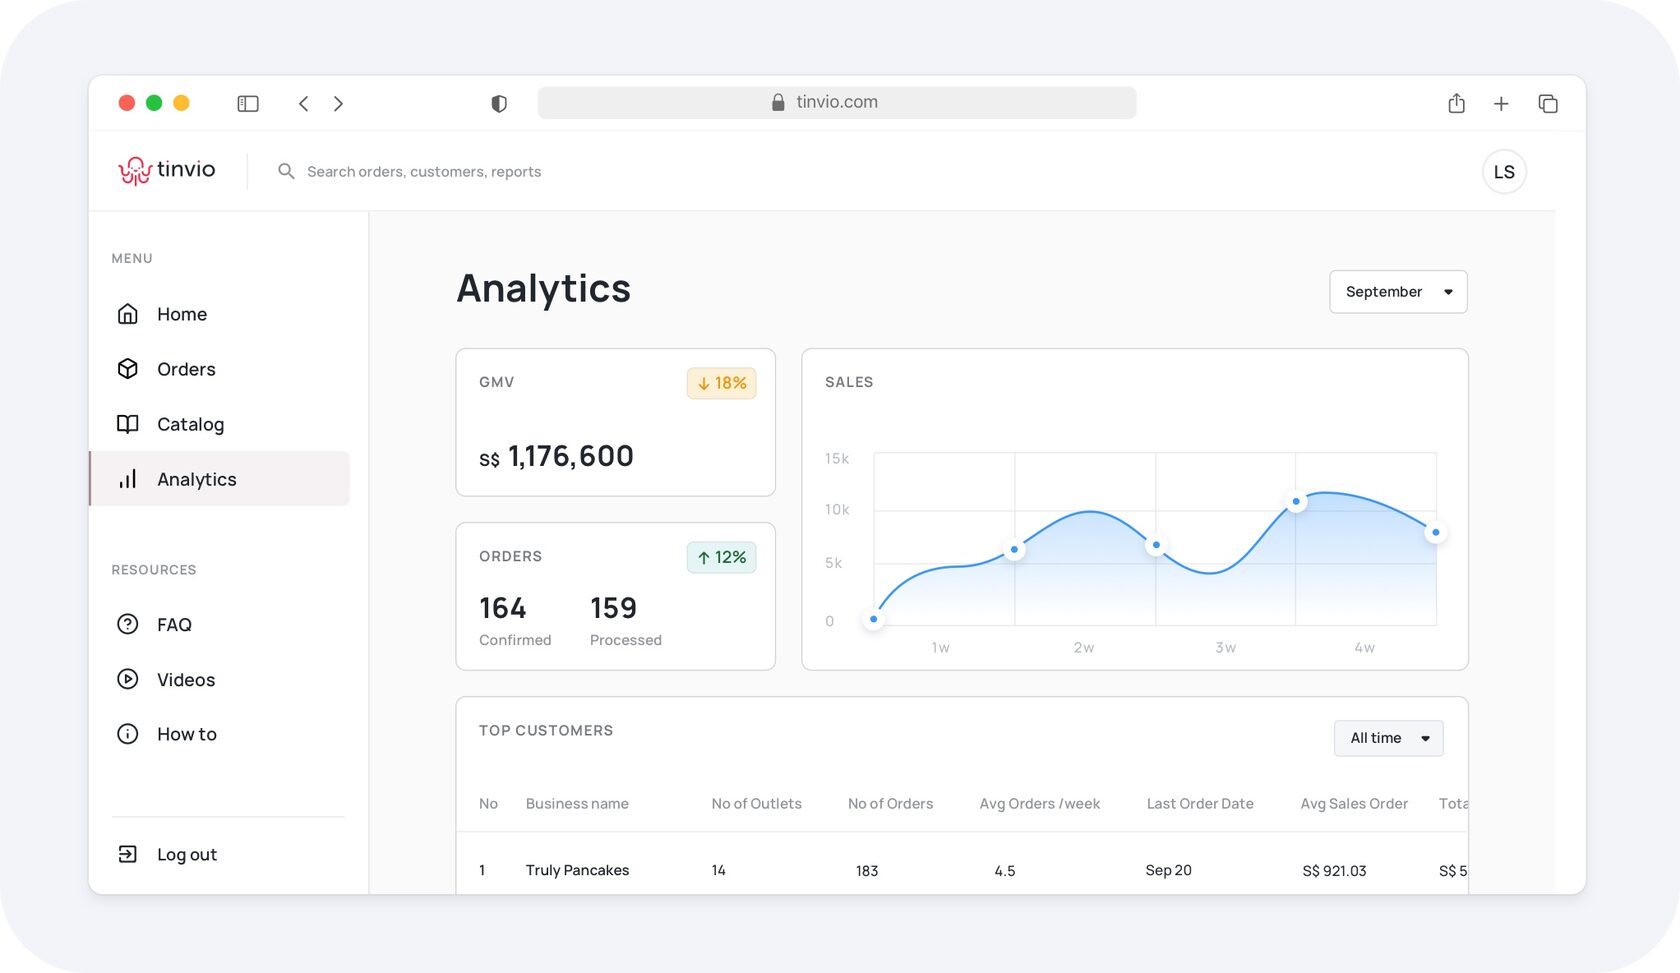Open Orders from the sidebar
This screenshot has height=973, width=1680.
185,369
